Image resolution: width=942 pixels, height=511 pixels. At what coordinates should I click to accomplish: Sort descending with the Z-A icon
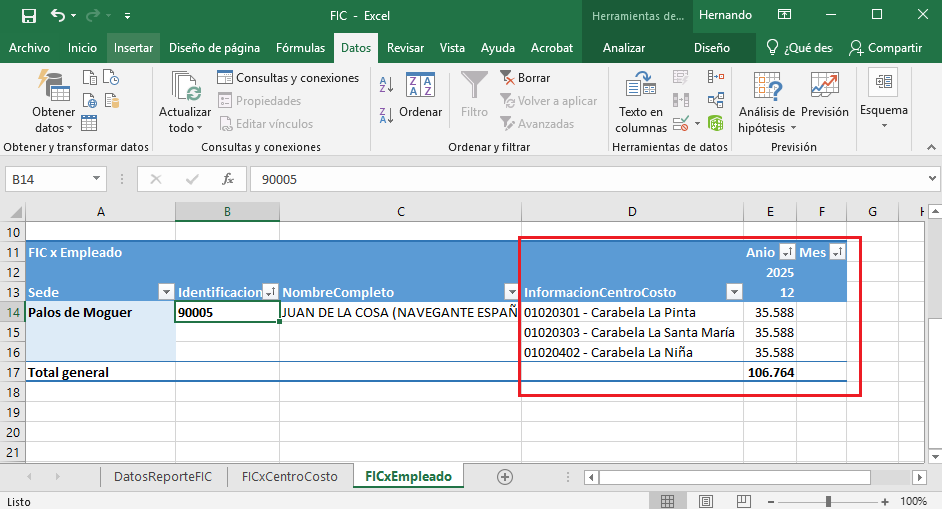(x=386, y=112)
